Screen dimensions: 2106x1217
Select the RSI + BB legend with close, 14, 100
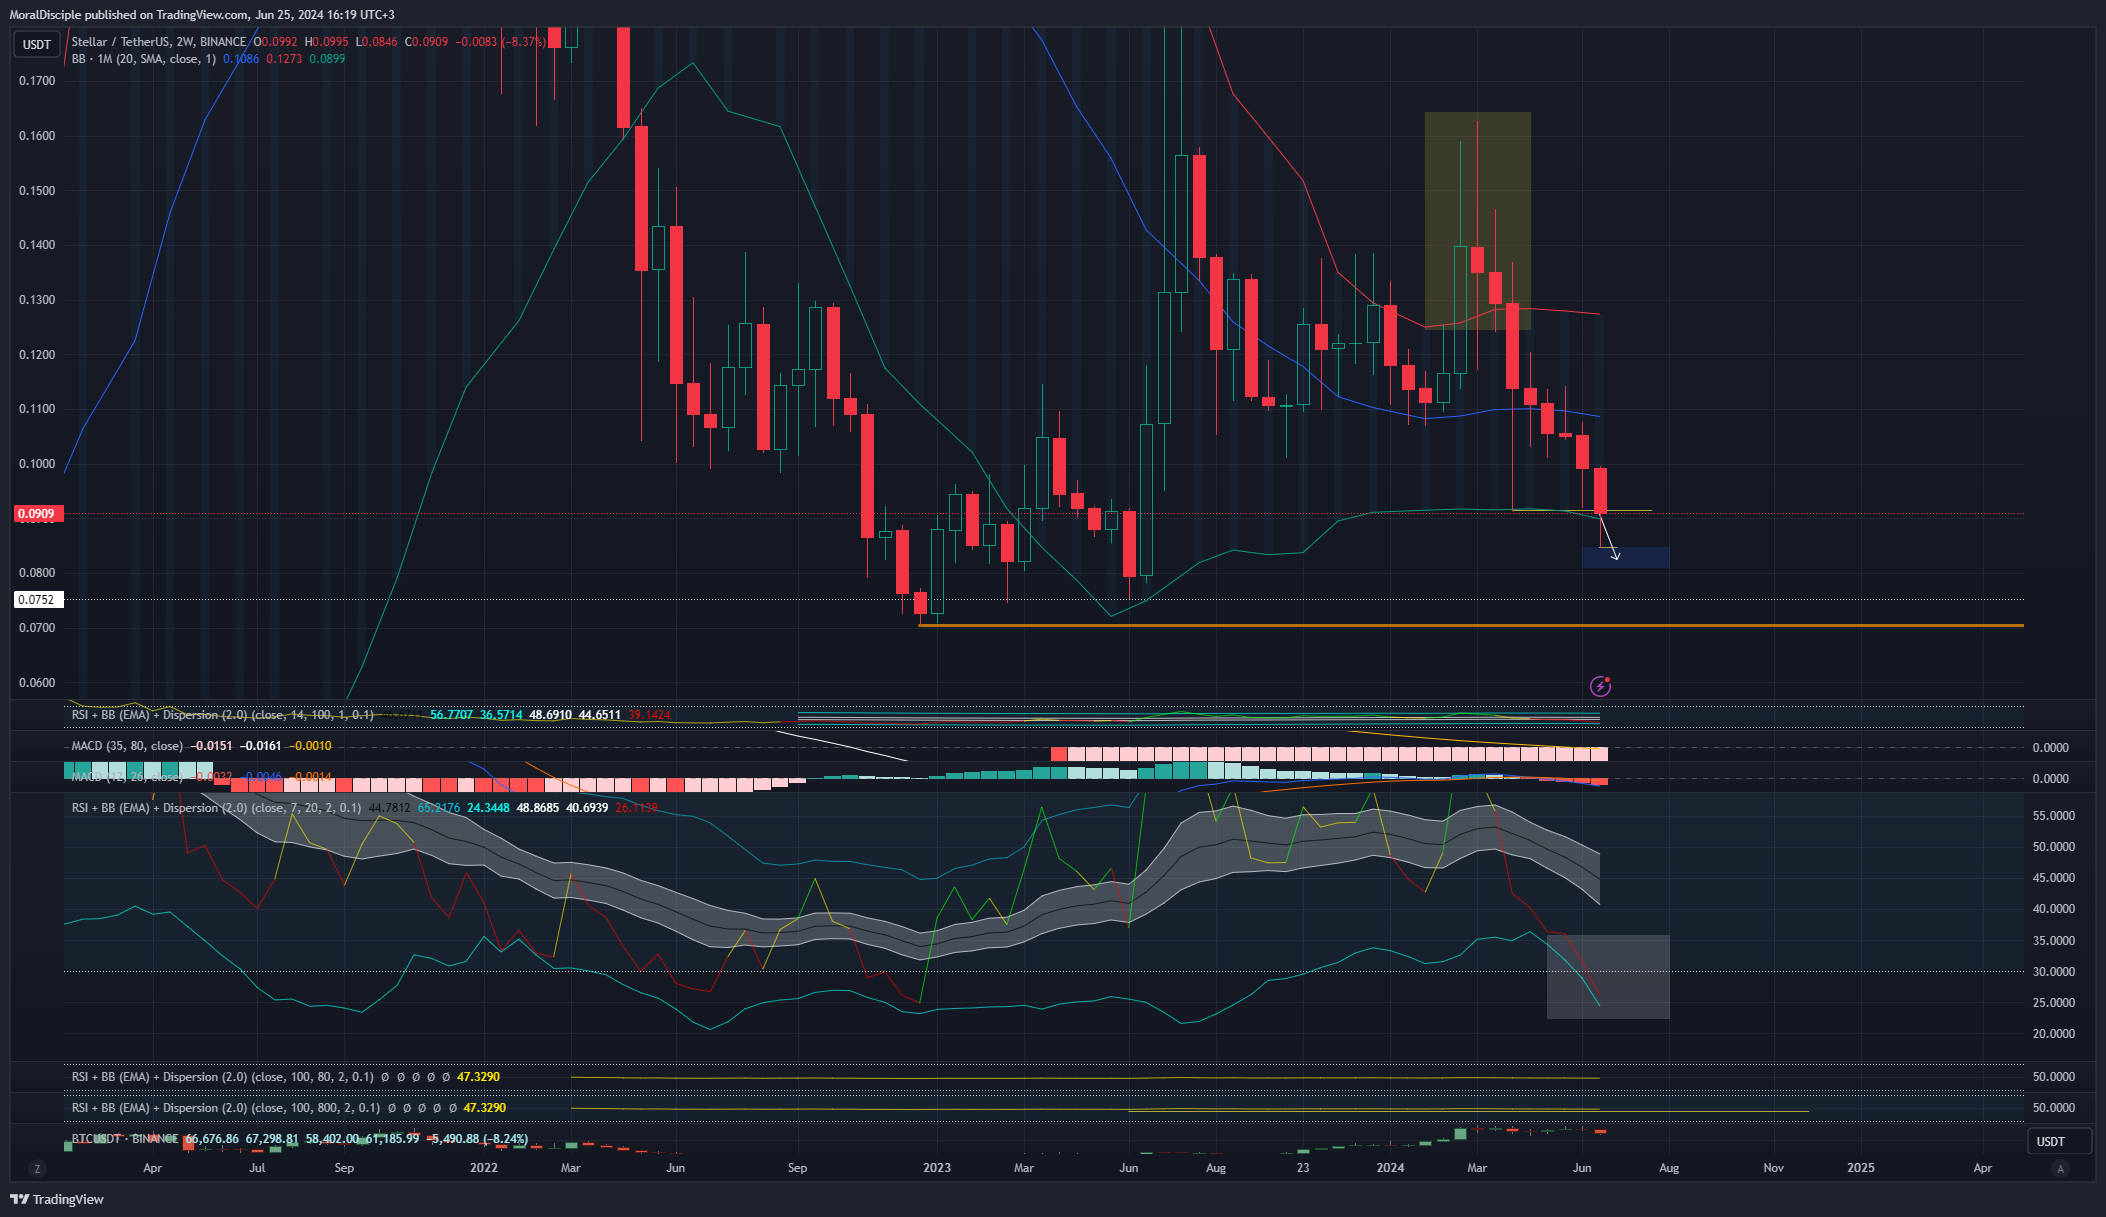coord(222,715)
